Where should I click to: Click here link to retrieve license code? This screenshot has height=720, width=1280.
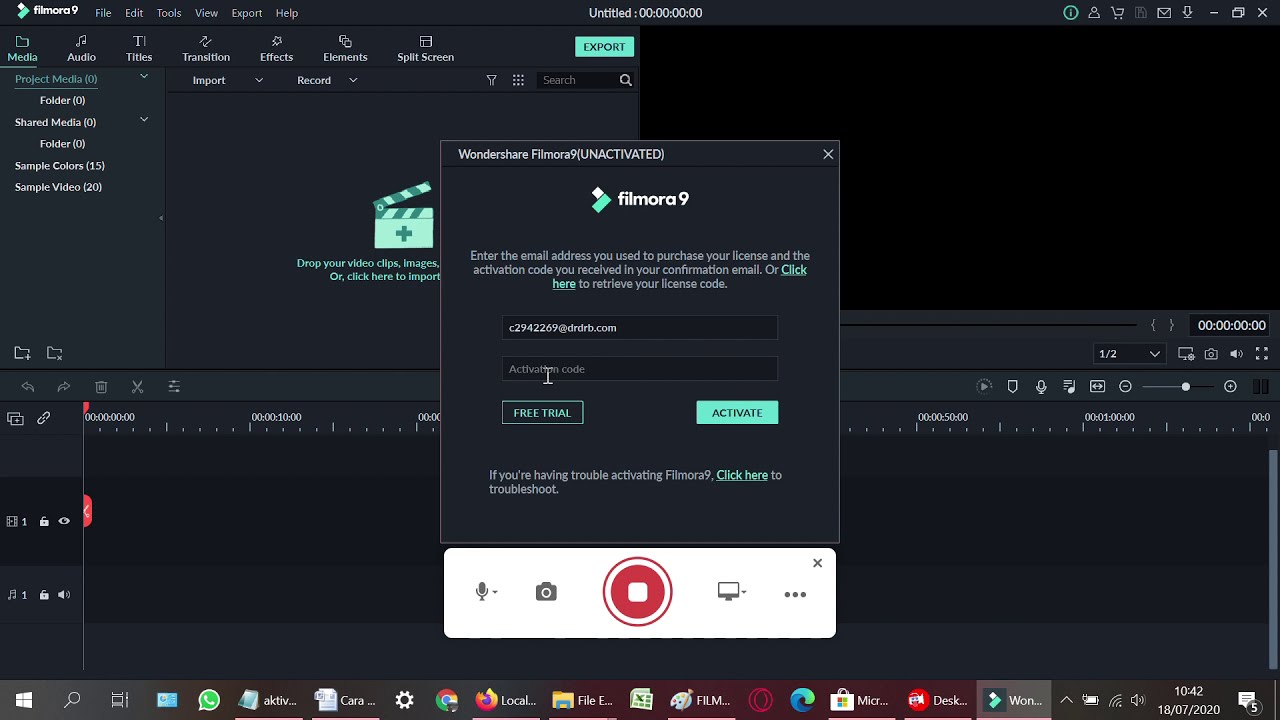tap(680, 277)
